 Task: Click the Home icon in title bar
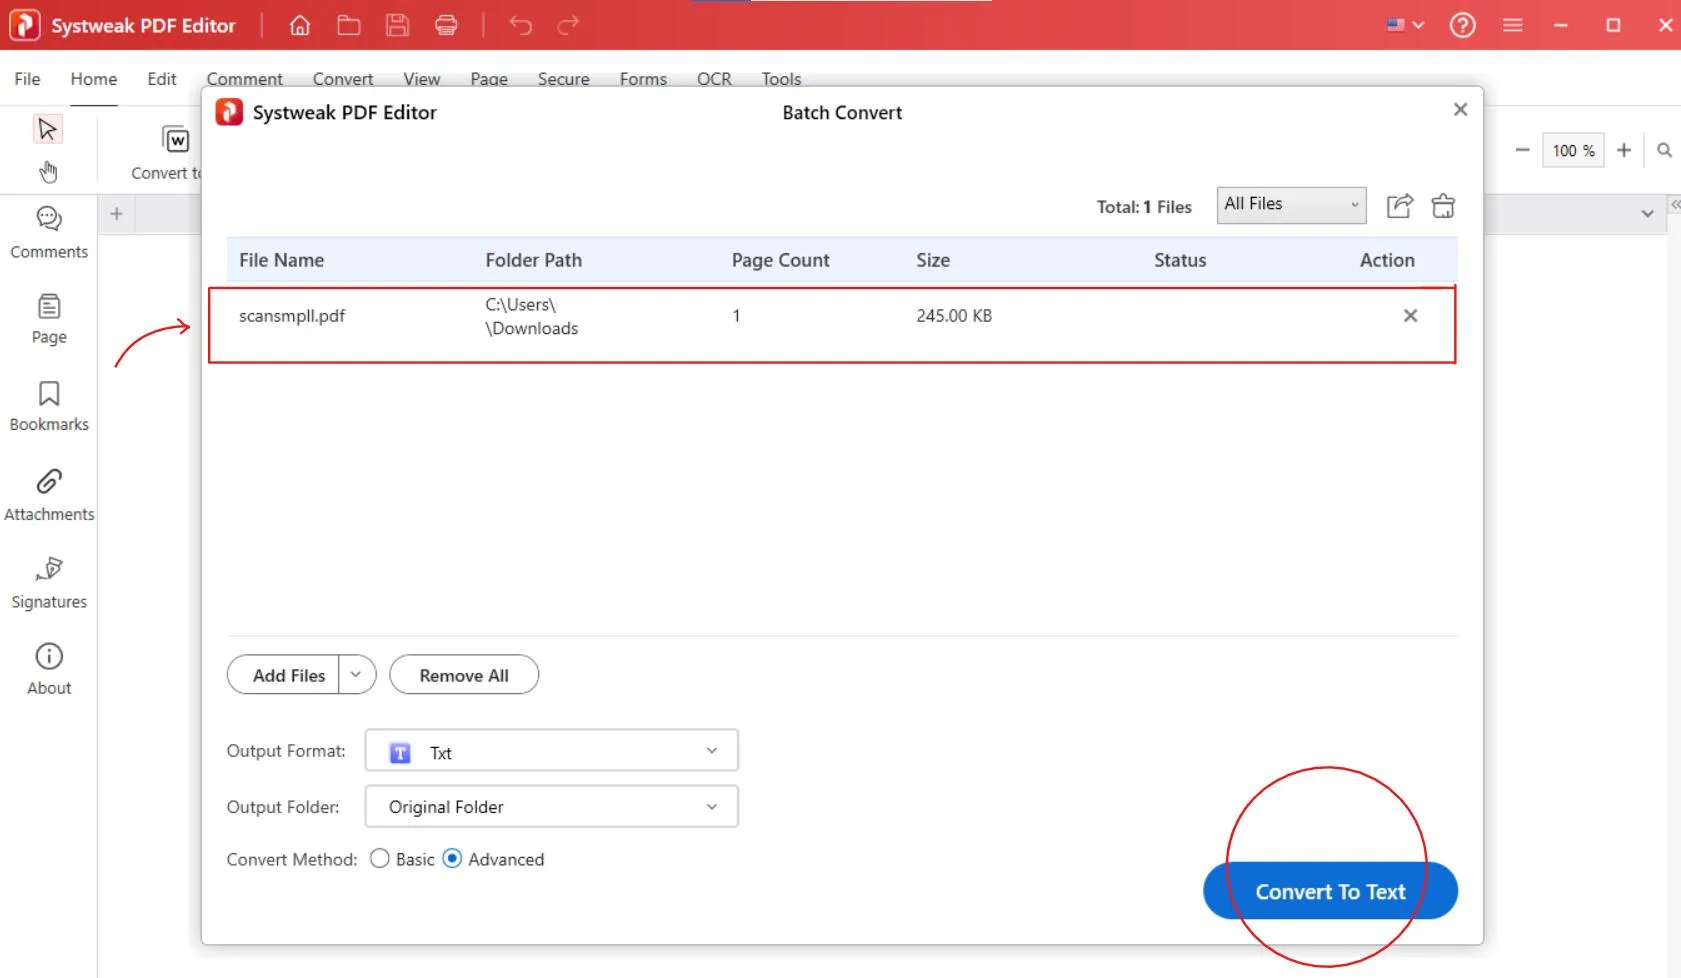299,26
